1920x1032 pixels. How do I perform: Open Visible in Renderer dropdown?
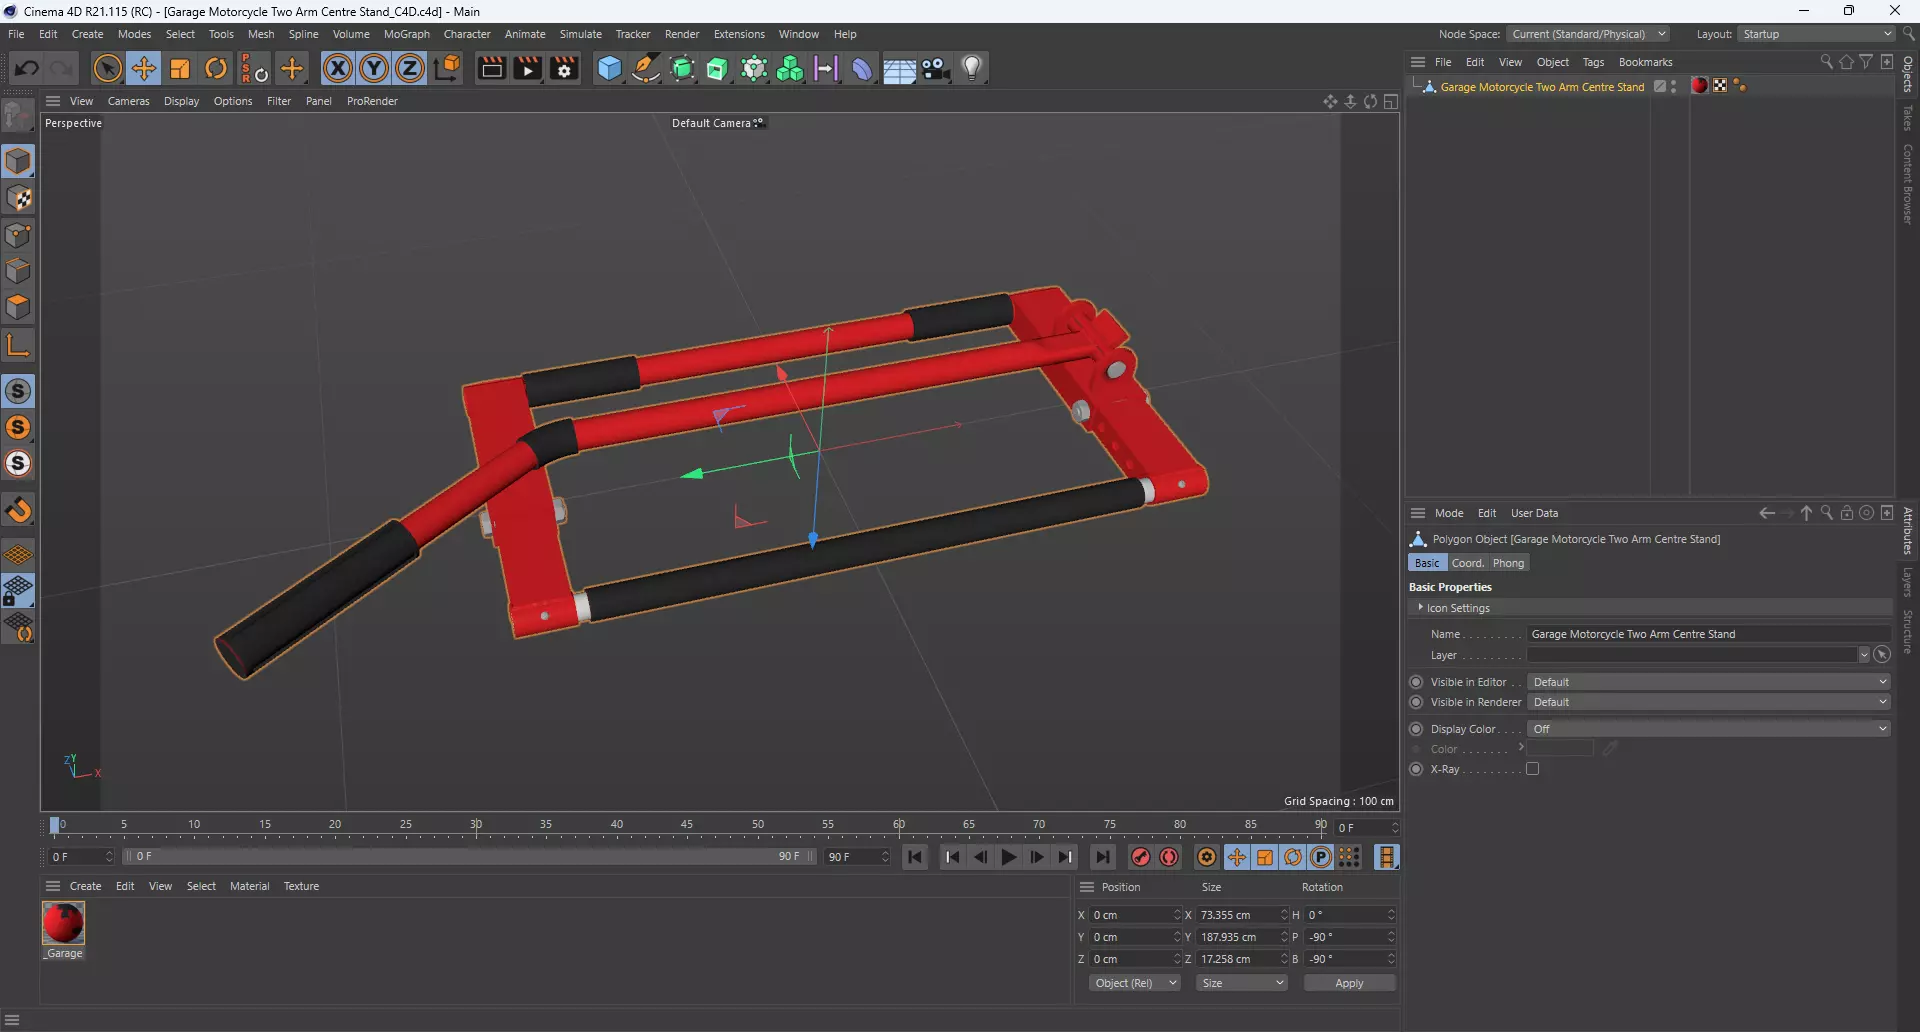point(1709,702)
